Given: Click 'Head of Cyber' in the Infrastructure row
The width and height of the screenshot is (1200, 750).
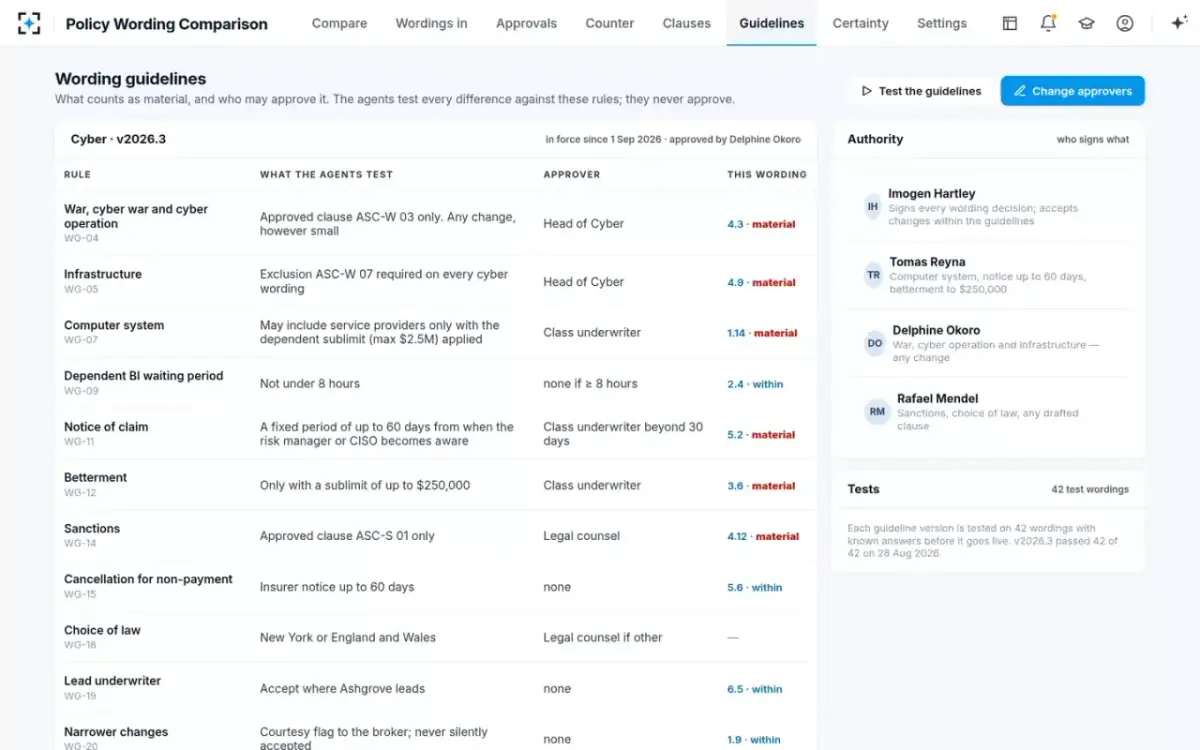Looking at the screenshot, I should [x=583, y=282].
